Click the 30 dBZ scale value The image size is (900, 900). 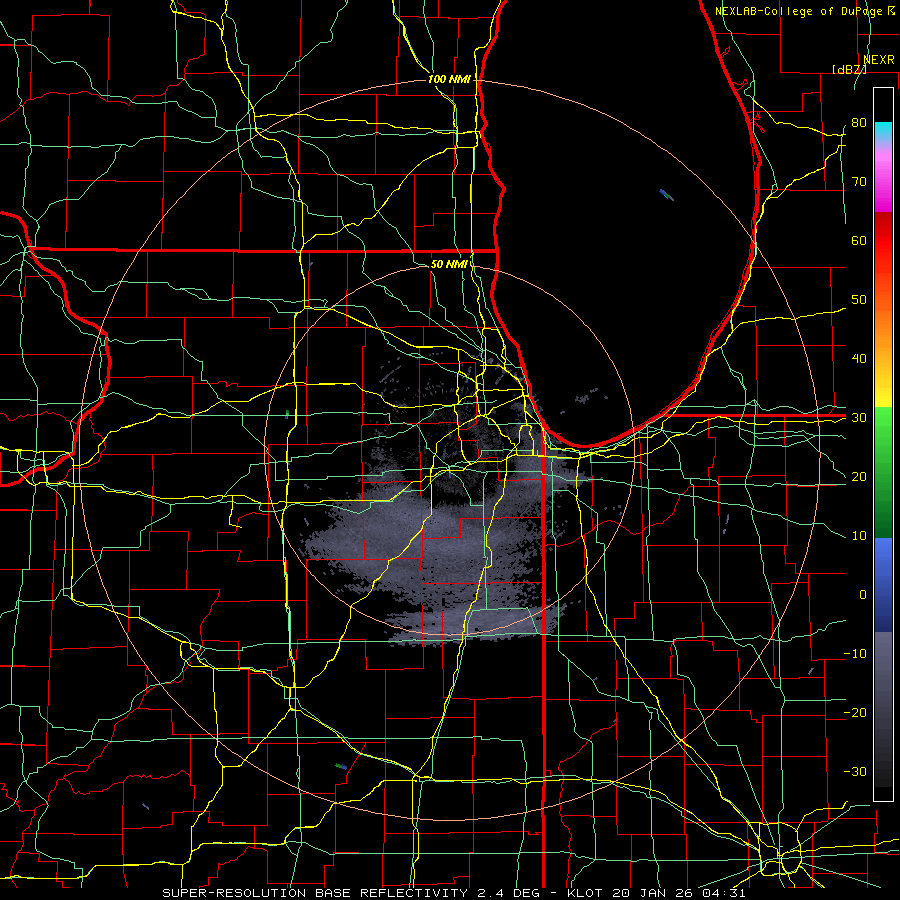click(859, 418)
